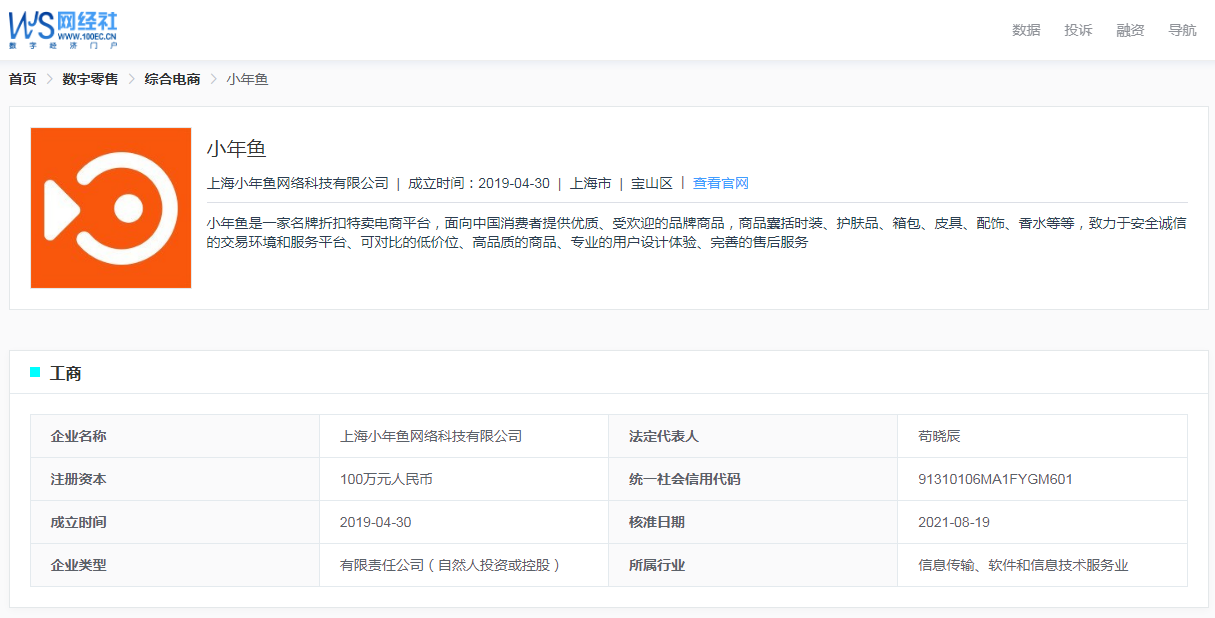Click the 工商 section heading

coord(66,373)
